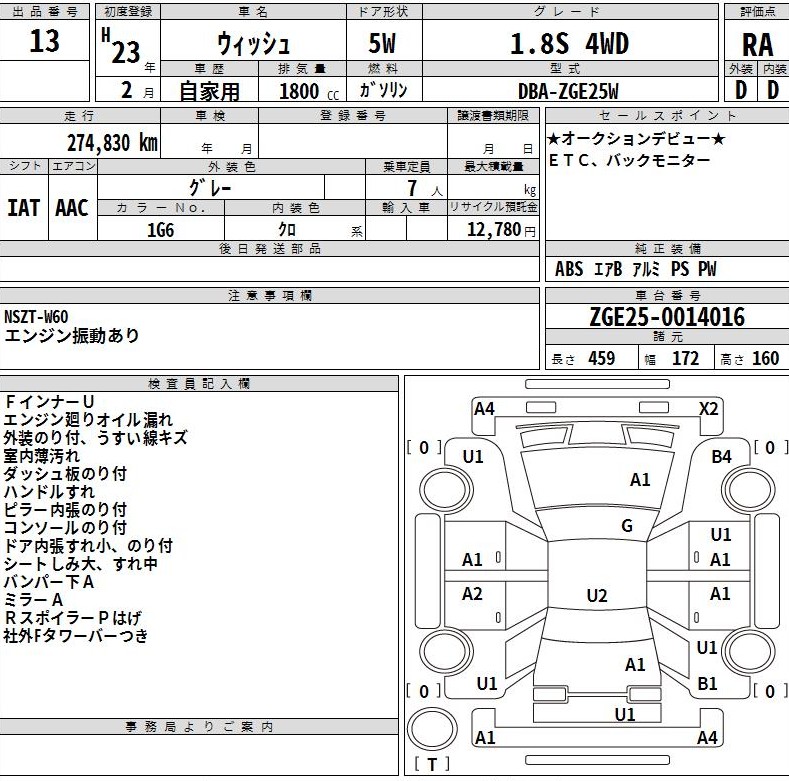Image resolution: width=789 pixels, height=781 pixels.
Task: Click the ハンドルすれ note
Action: point(49,492)
